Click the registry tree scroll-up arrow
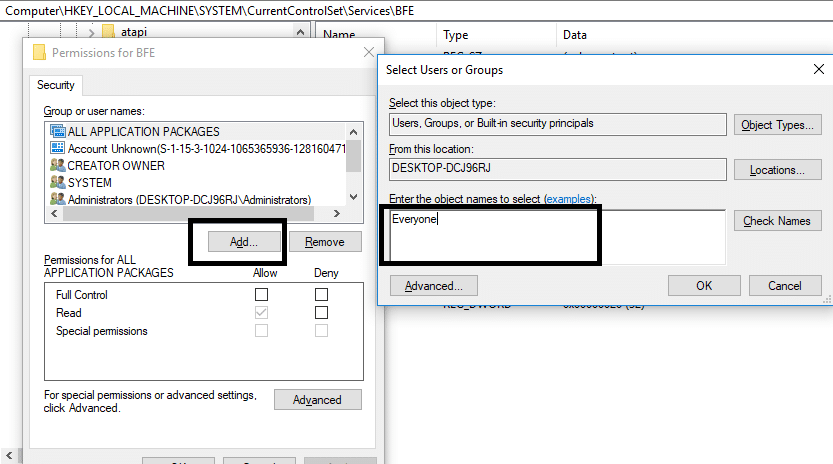Screen dimensions: 833x464 coord(300,32)
